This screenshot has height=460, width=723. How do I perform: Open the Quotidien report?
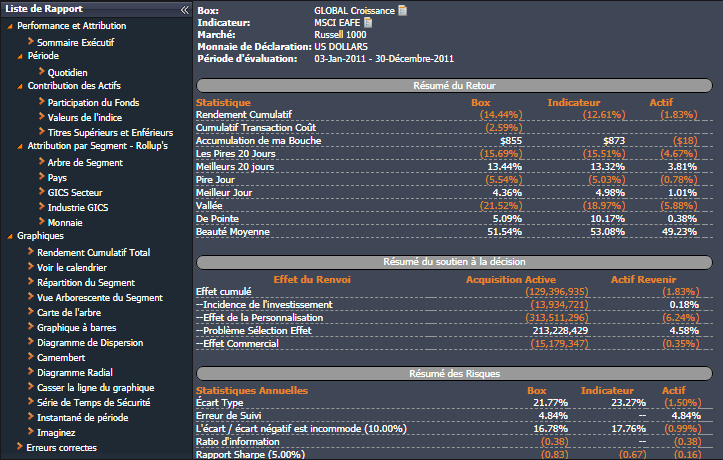(x=67, y=72)
